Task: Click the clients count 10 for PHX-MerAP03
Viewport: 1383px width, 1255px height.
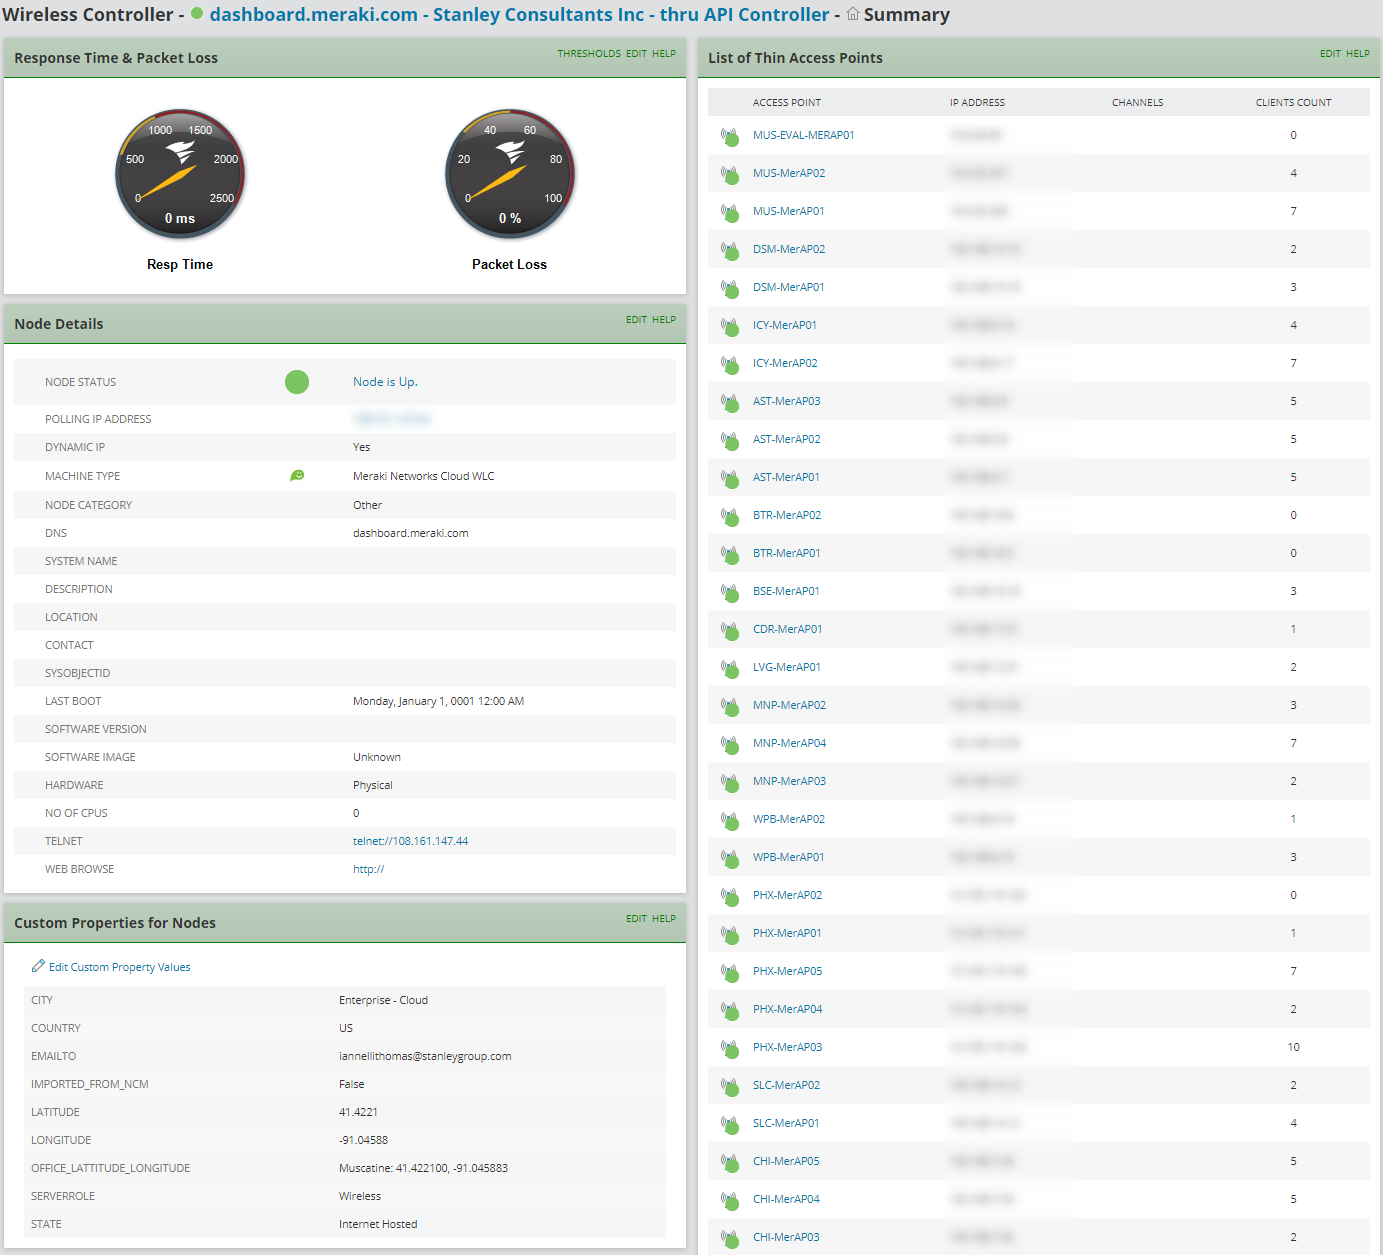Action: click(1294, 1047)
